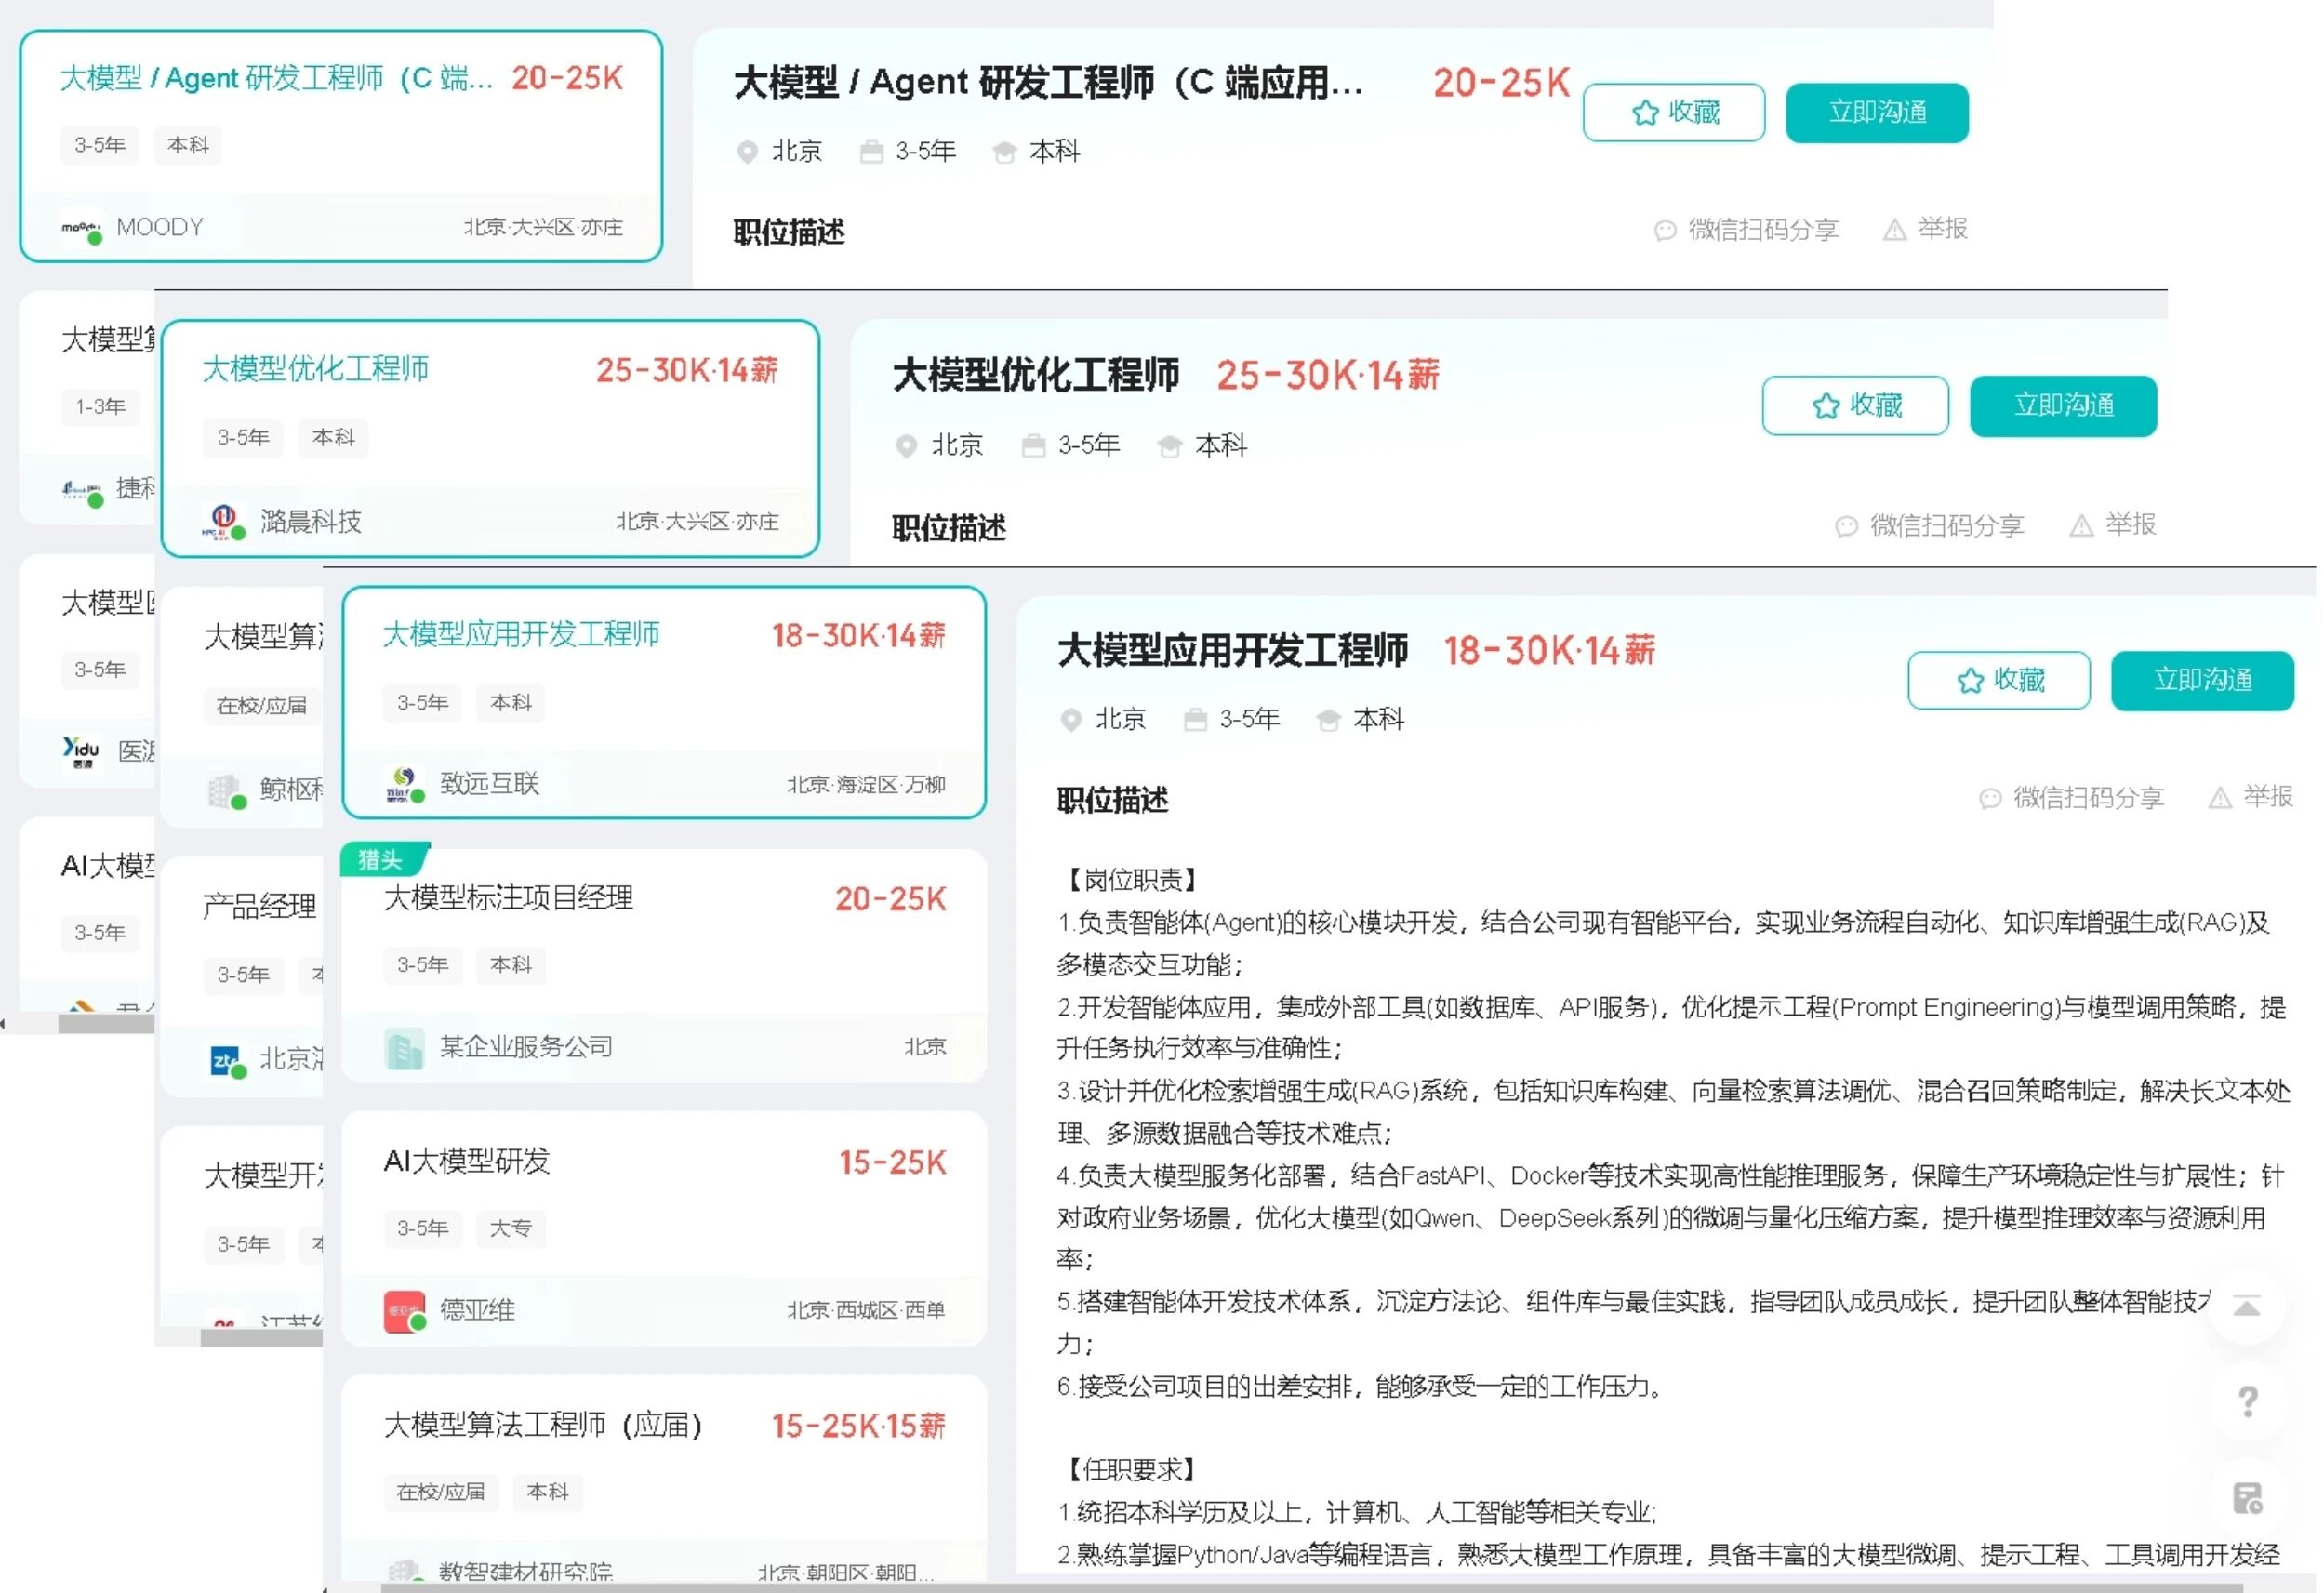Click the star icon in the Agent 研发工程师 收藏 button
This screenshot has width=2324, height=1593.
pos(1645,112)
